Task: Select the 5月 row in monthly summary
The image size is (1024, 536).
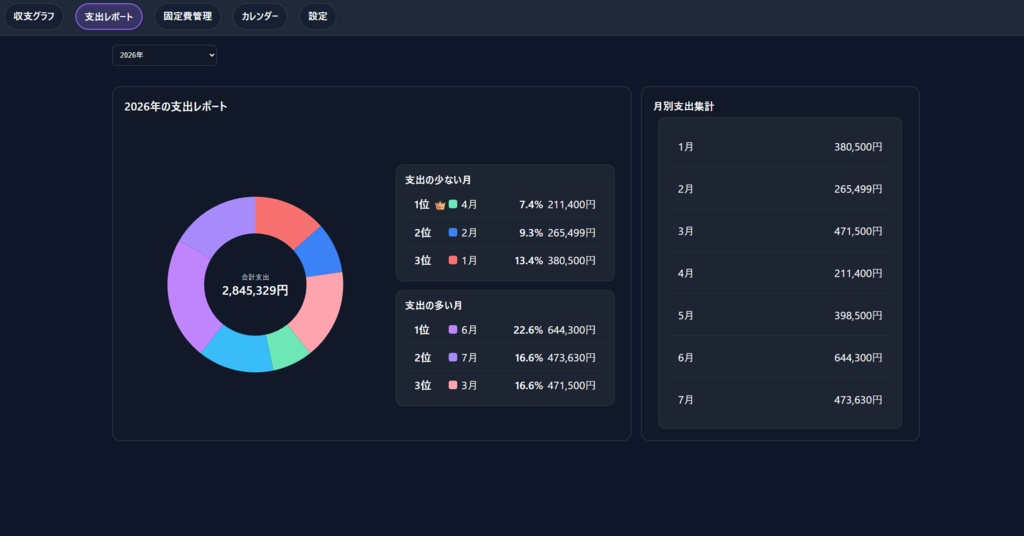Action: [780, 315]
